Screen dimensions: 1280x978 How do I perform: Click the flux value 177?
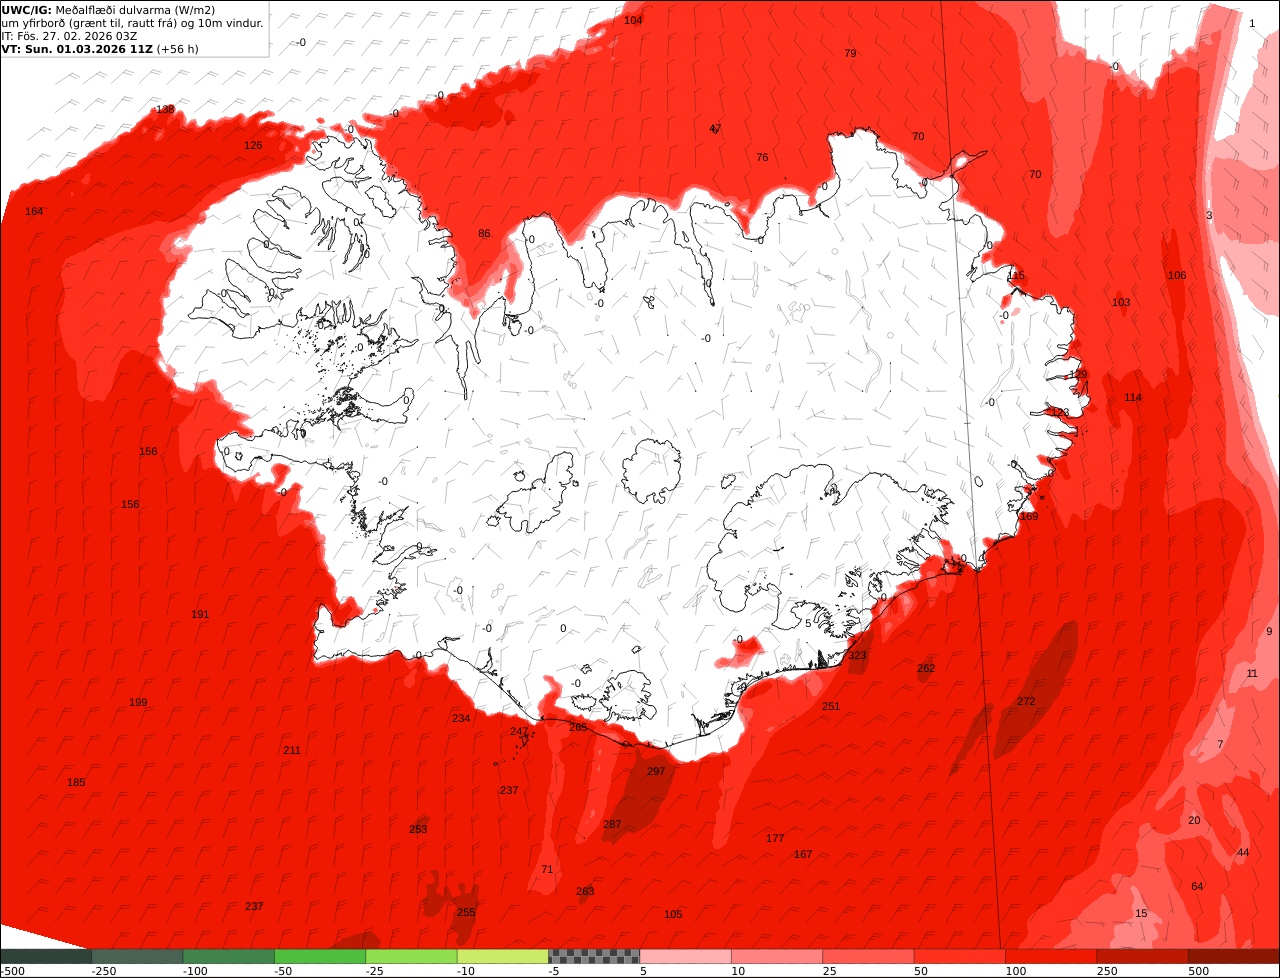point(775,838)
